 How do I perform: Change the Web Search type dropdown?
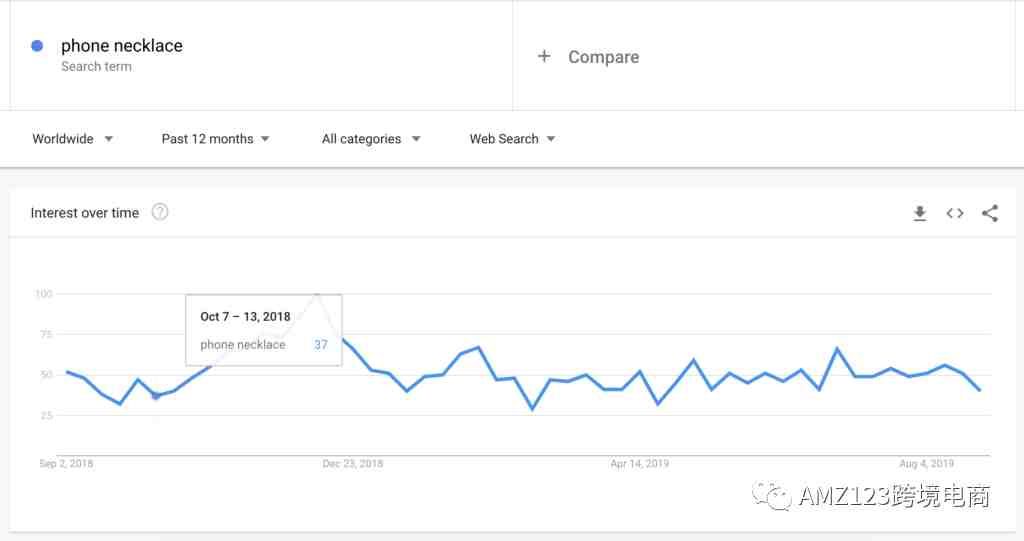(512, 139)
